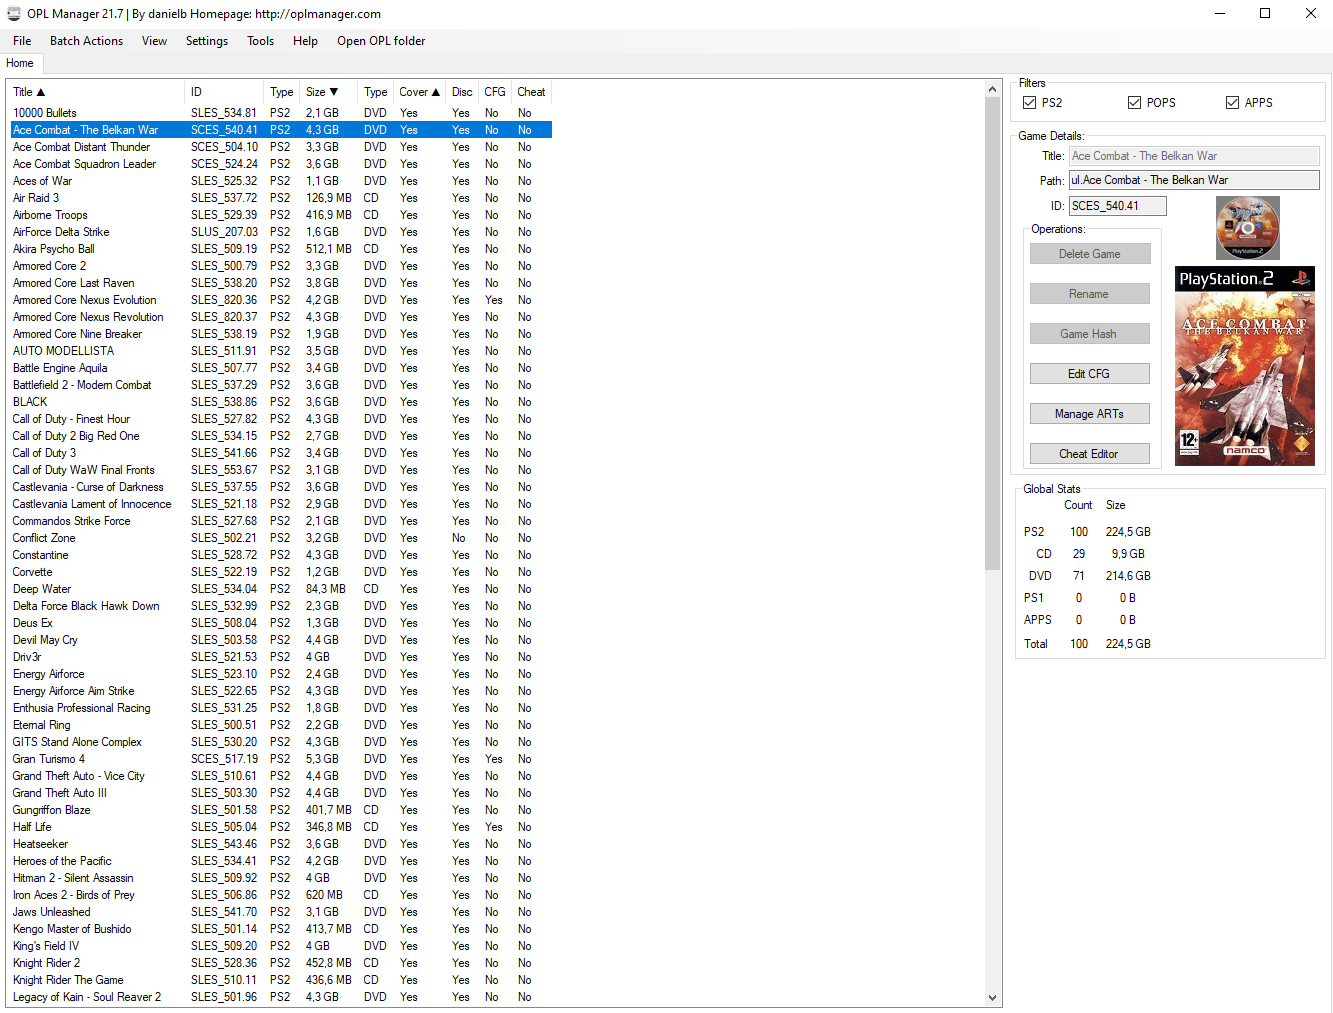Viewport: 1333px width, 1013px height.
Task: Select Driv3r in the game list
Action: [281, 657]
